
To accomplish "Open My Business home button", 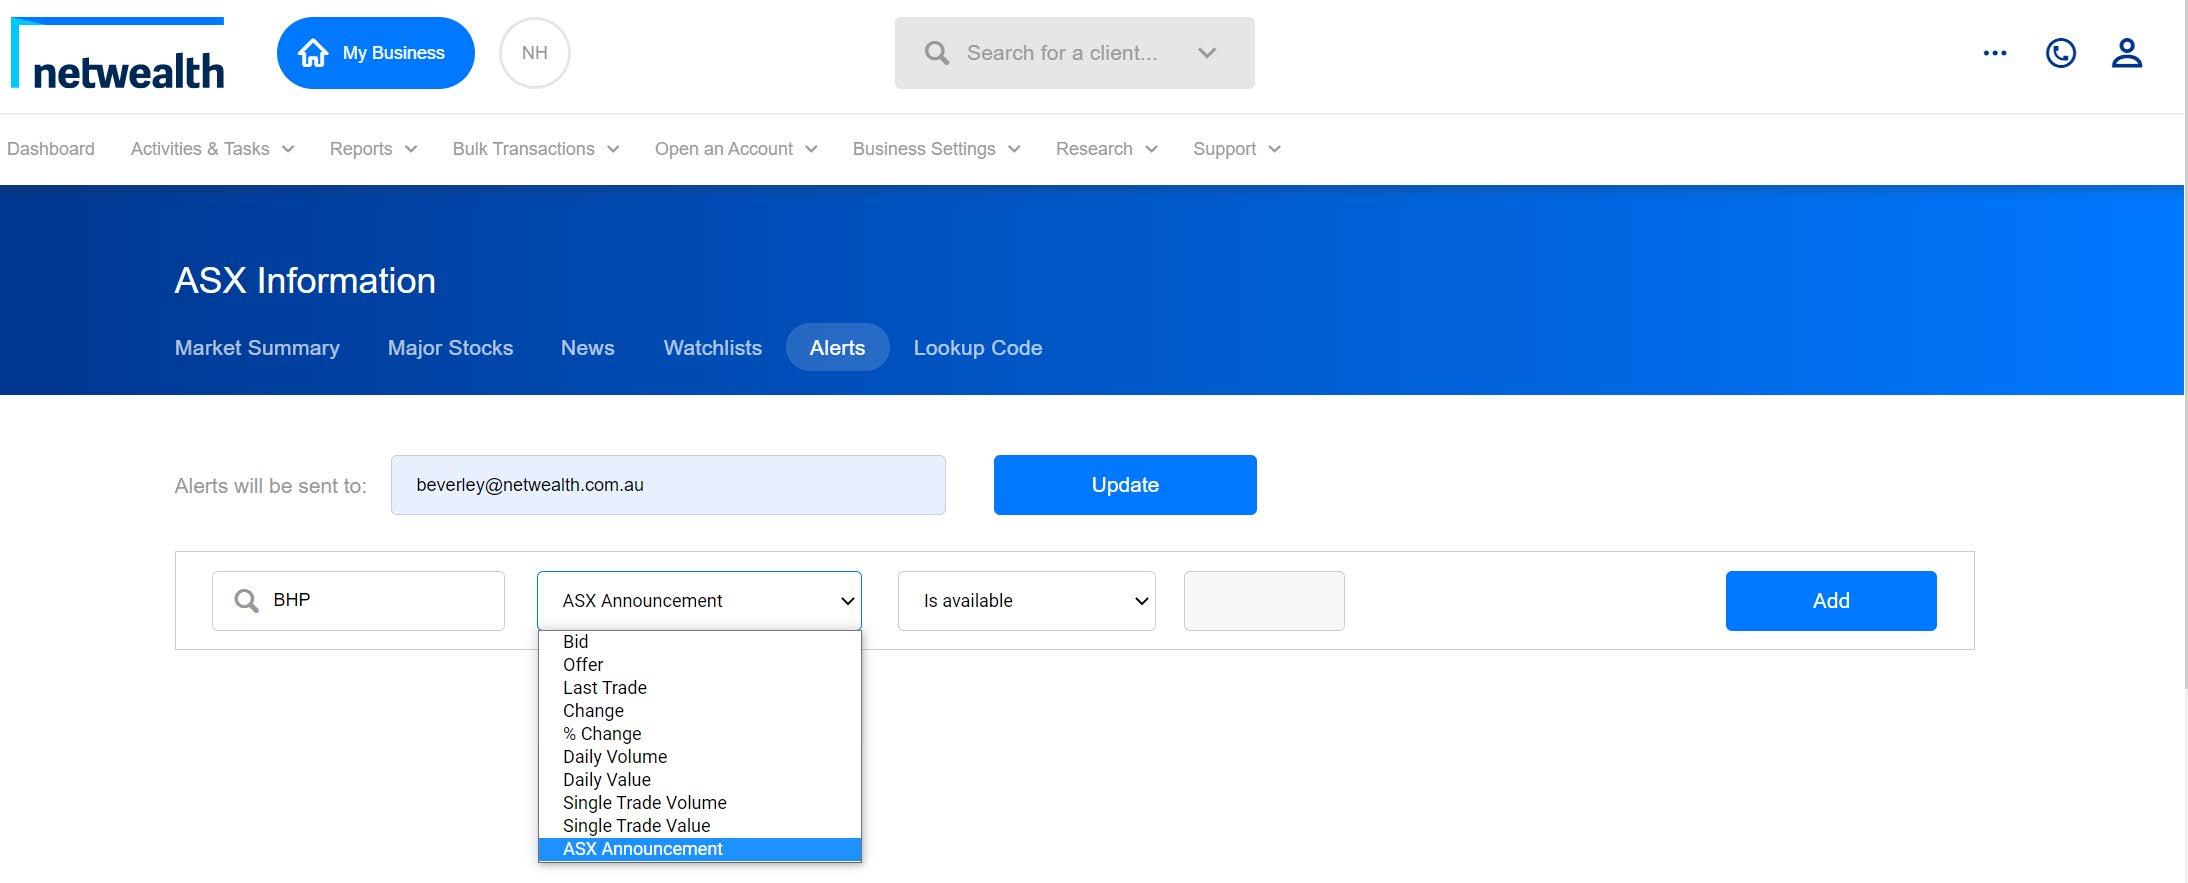I will [376, 53].
